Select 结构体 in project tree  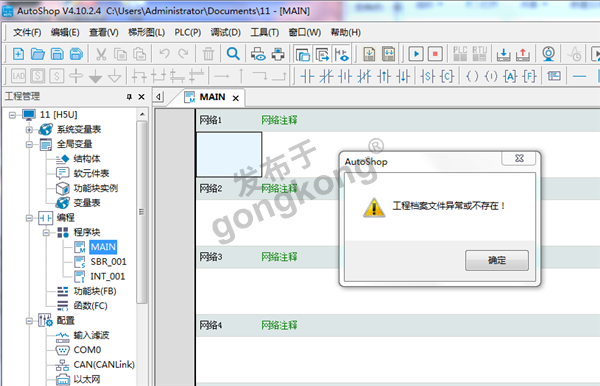coord(86,159)
